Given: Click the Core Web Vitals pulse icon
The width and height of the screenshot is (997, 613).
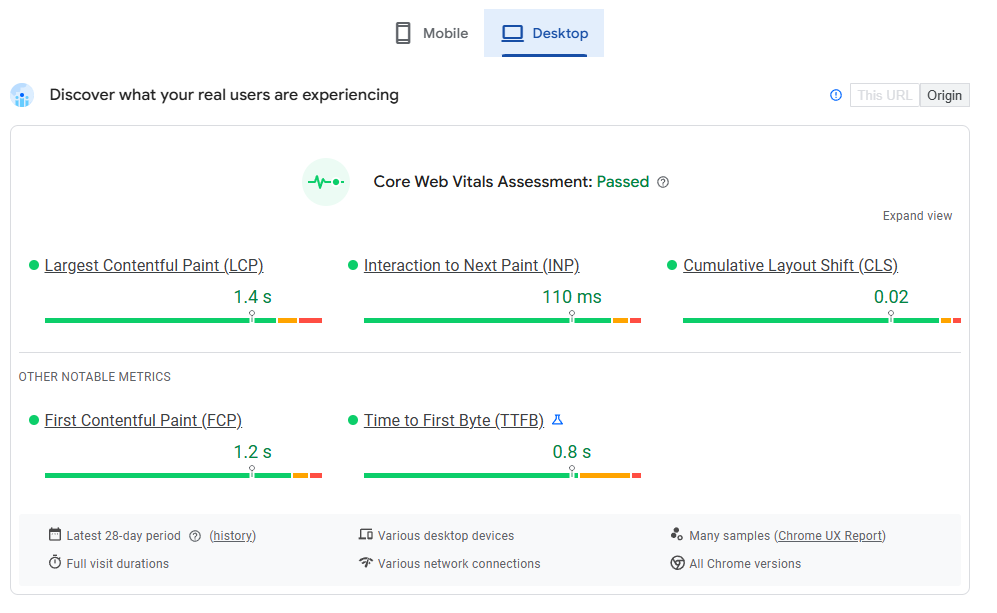Looking at the screenshot, I should pos(326,182).
